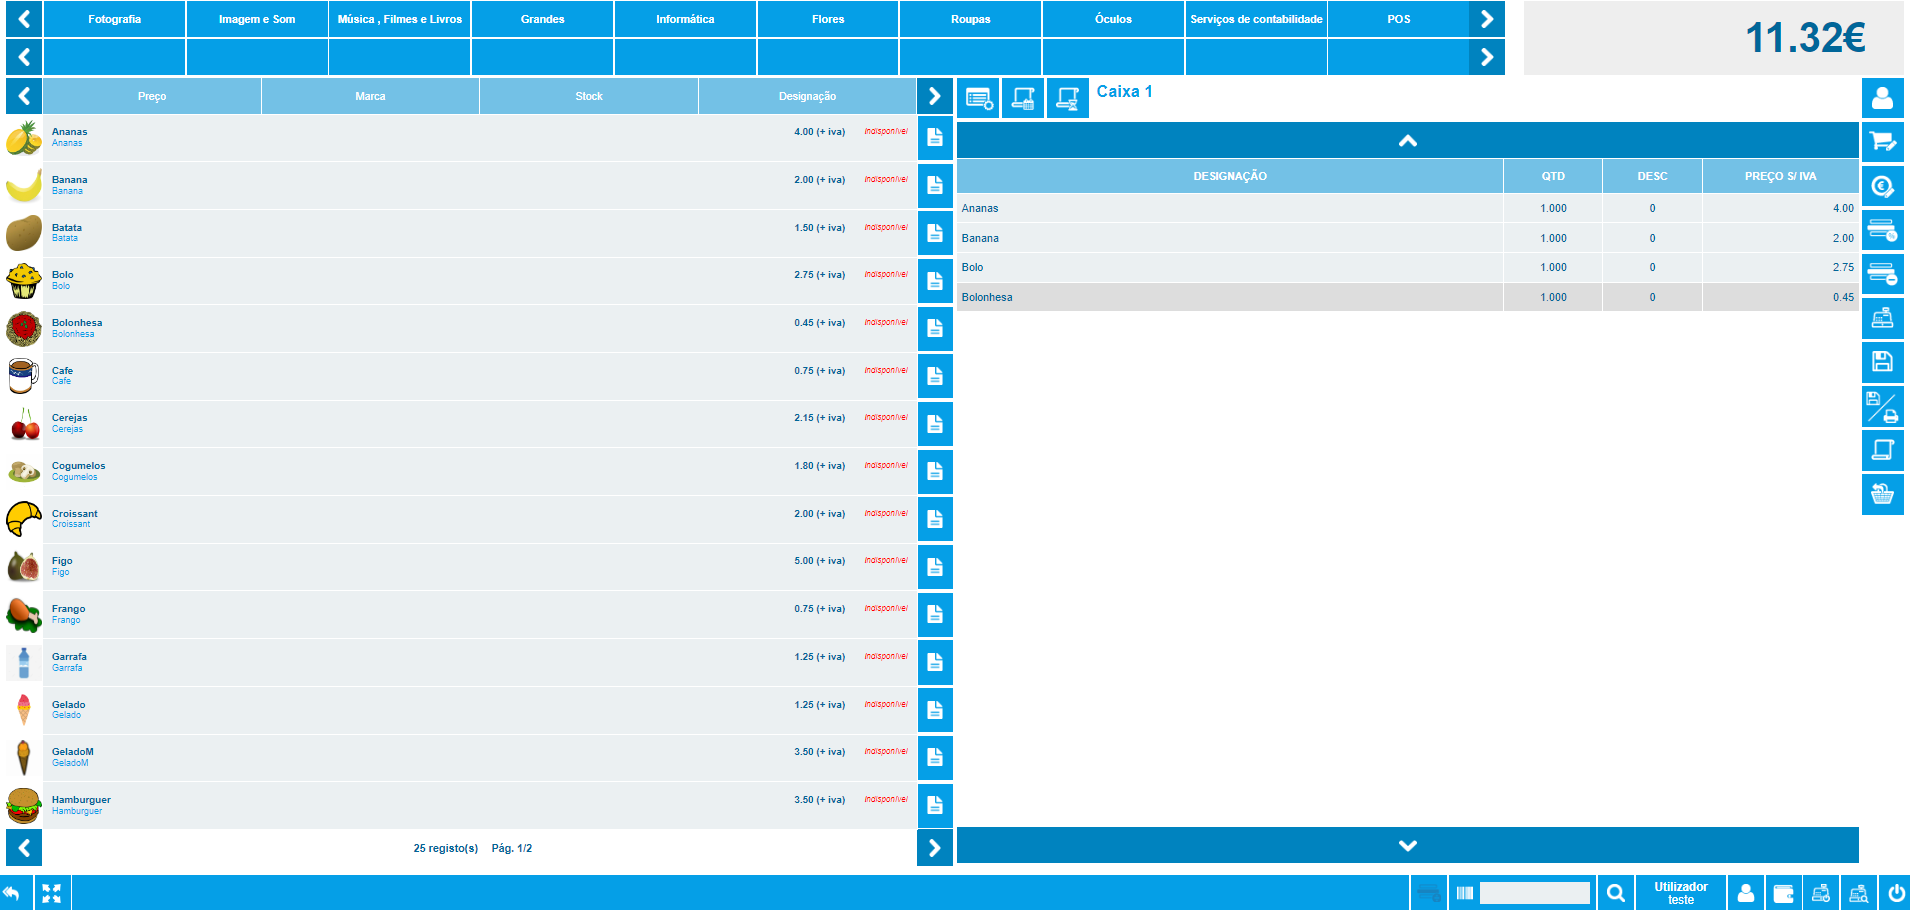Click the Caixa 1 label
The width and height of the screenshot is (1910, 910).
[1124, 91]
